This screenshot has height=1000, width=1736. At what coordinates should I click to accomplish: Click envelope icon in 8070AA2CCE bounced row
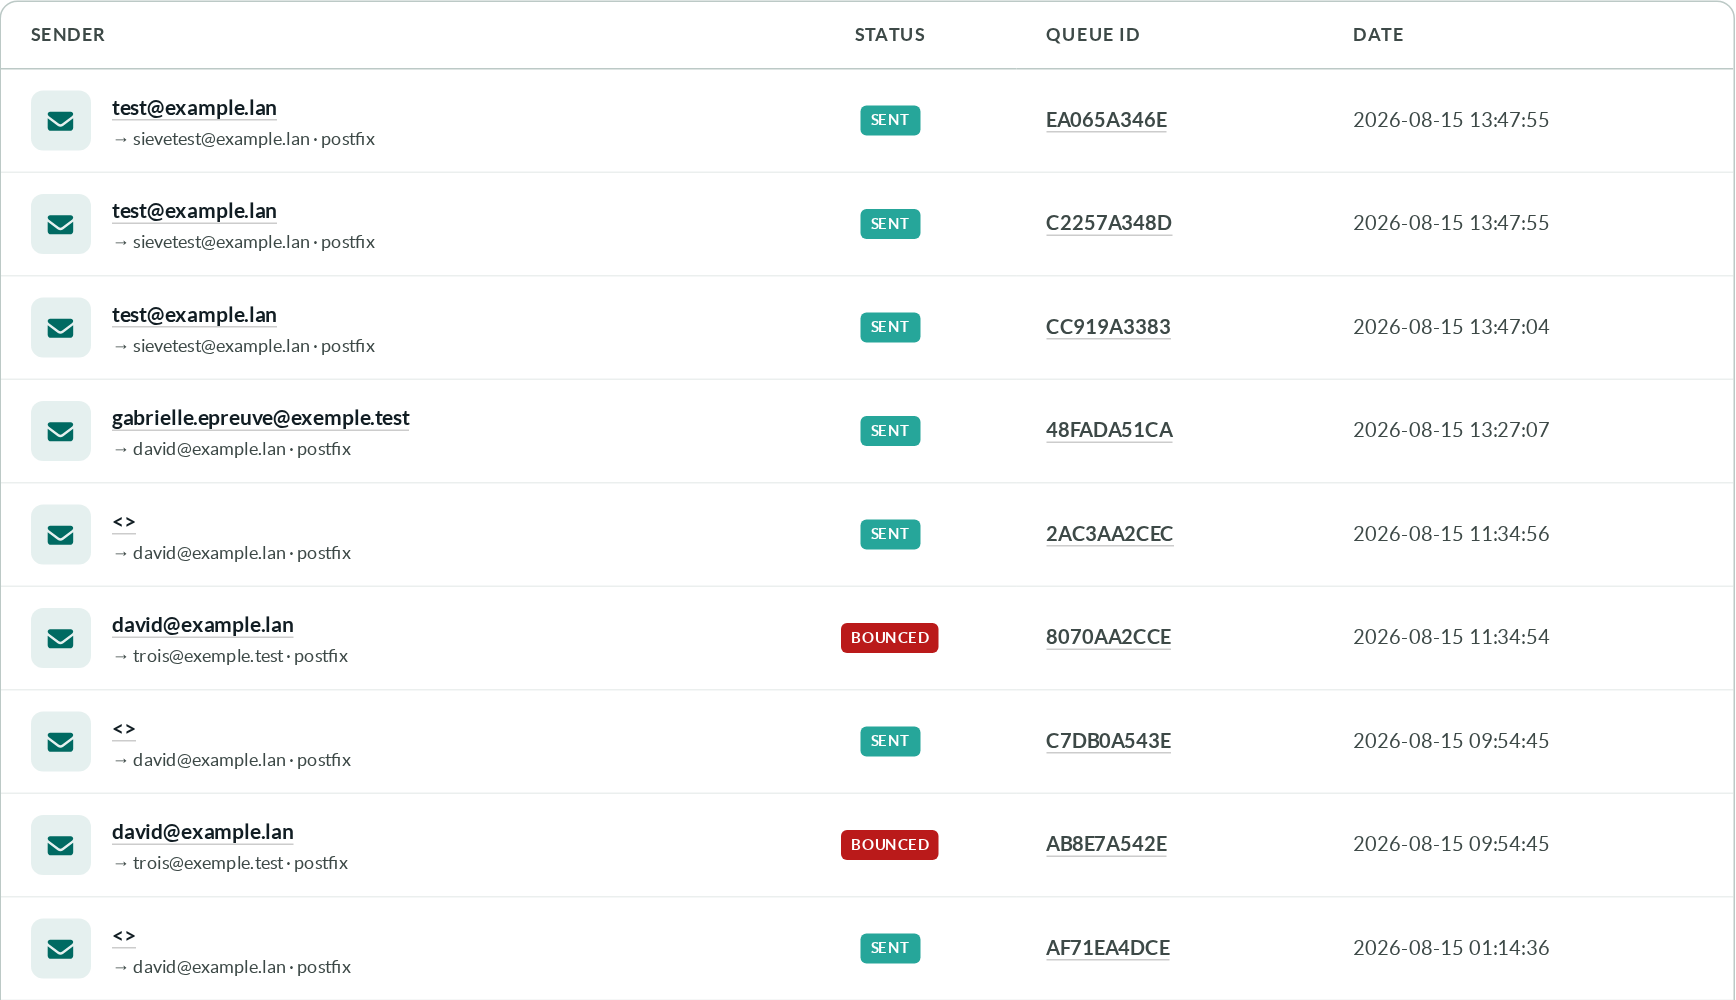[61, 638]
